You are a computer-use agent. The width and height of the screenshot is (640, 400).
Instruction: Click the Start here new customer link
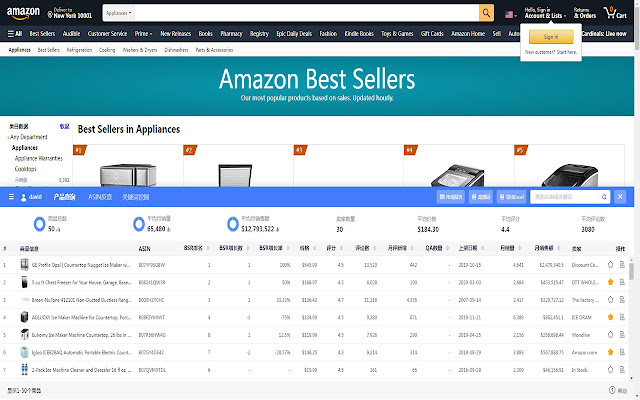[567, 52]
